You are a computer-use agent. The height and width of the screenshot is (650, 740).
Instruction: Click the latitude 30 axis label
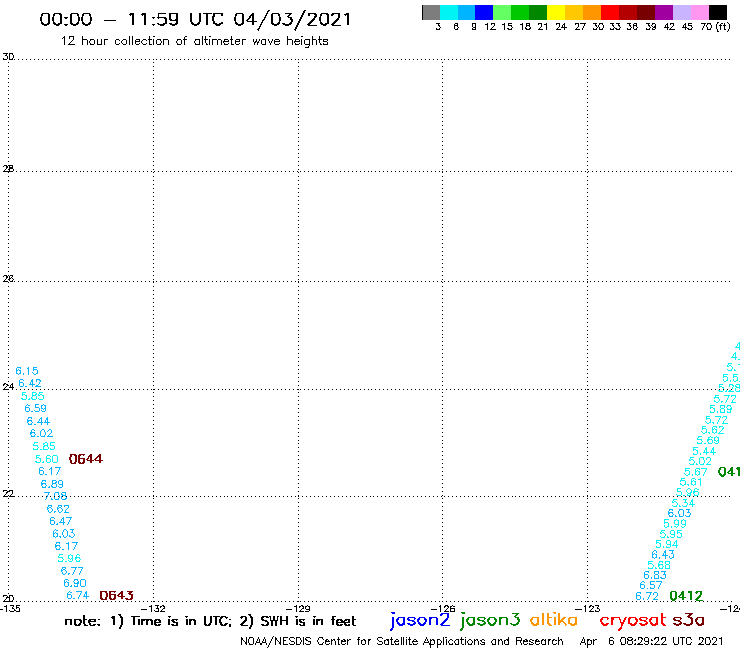pos(8,57)
